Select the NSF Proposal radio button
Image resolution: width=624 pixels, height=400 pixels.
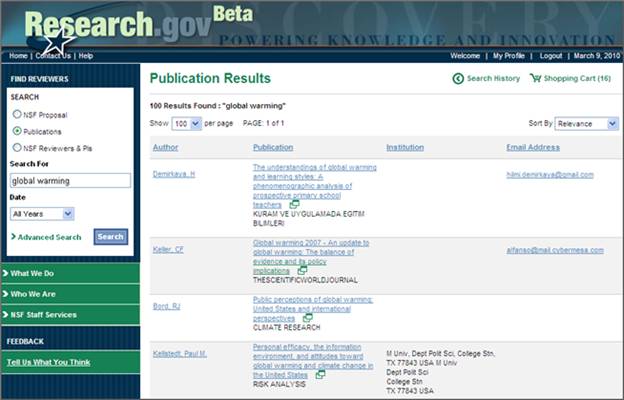point(17,114)
